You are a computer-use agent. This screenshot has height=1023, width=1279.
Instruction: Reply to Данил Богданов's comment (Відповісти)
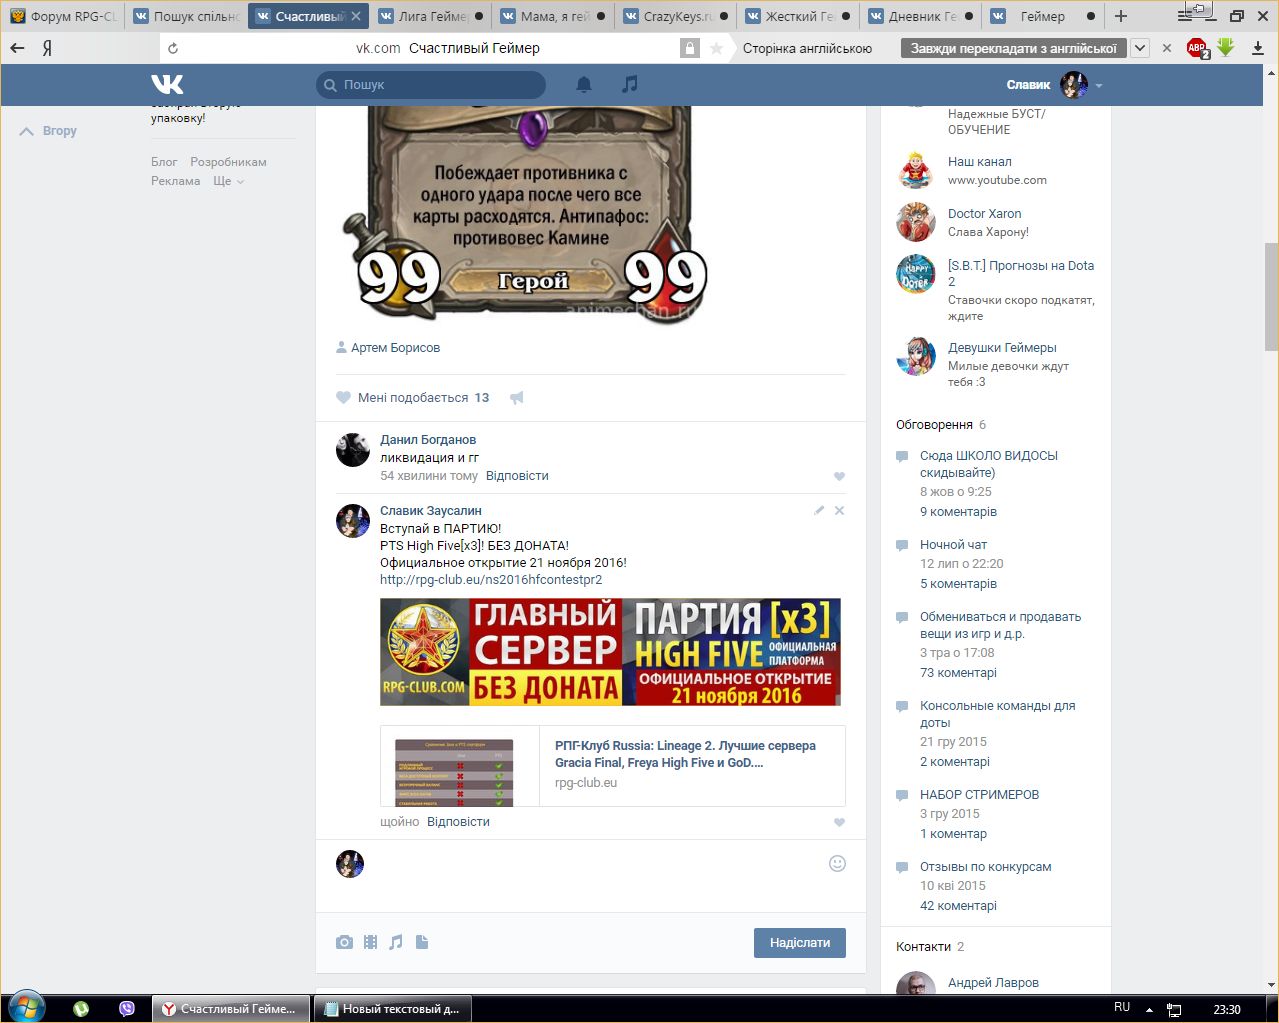[517, 476]
